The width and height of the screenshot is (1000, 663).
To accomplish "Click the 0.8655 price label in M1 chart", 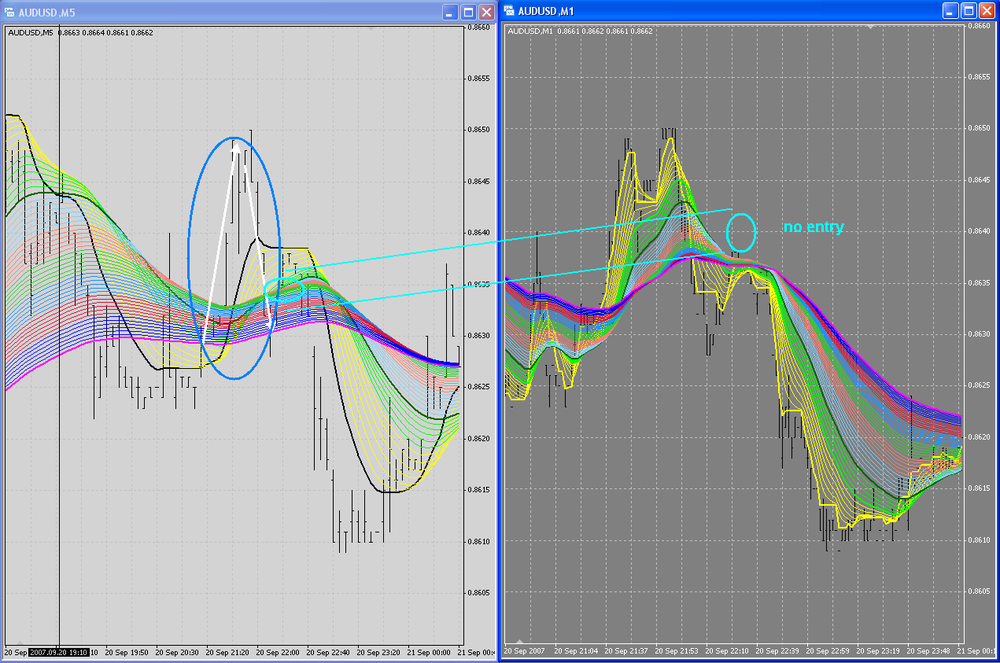I will [x=979, y=77].
